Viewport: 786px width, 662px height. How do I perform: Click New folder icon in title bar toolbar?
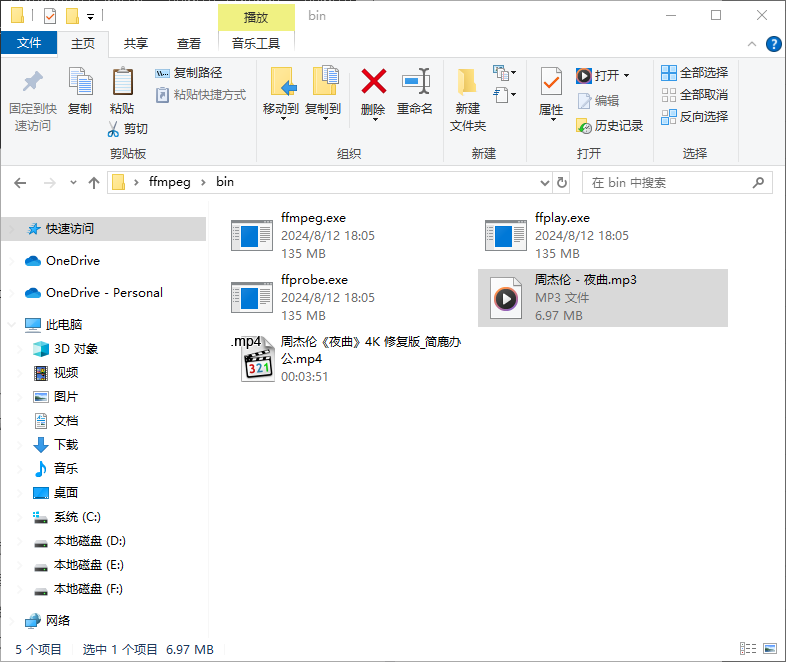click(x=73, y=16)
